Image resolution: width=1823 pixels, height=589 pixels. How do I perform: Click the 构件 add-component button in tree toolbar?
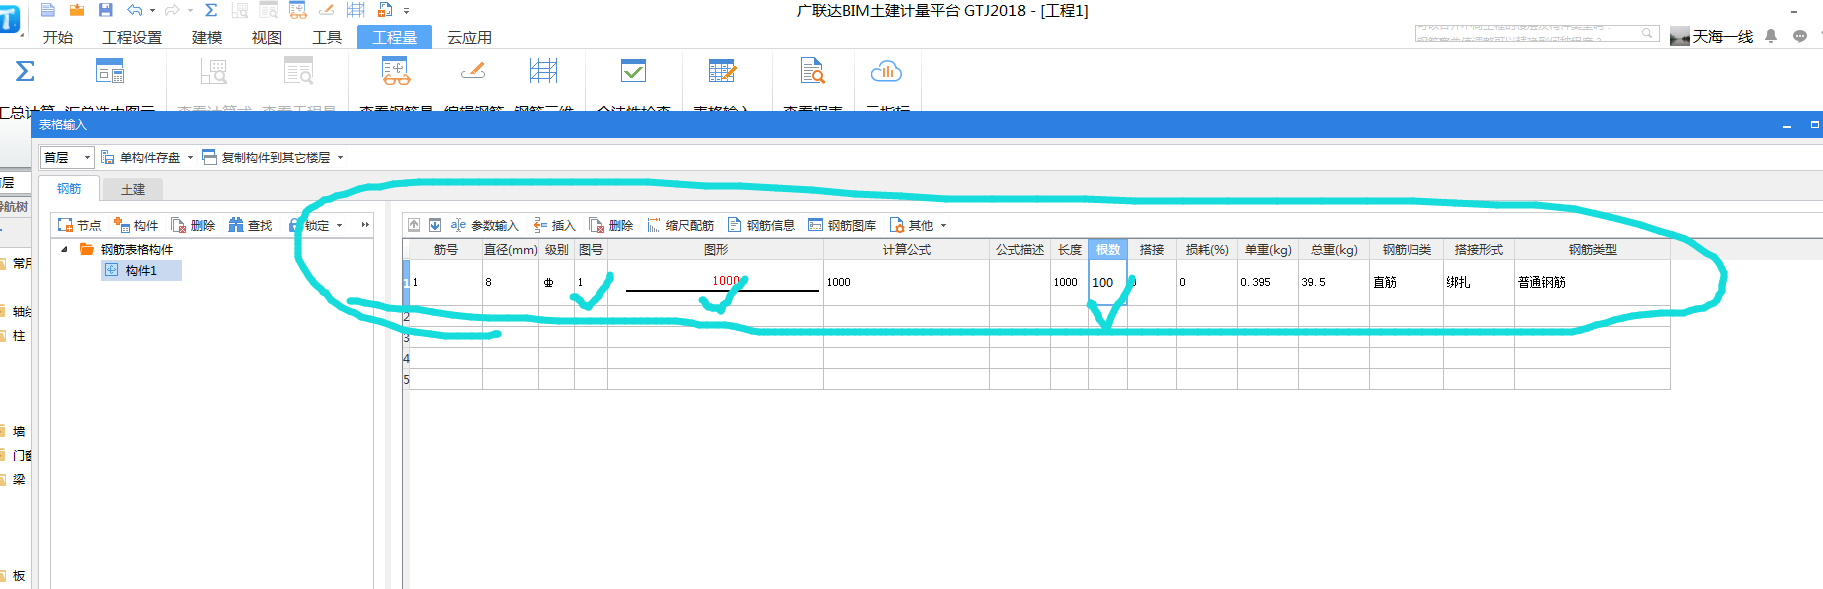click(x=136, y=225)
